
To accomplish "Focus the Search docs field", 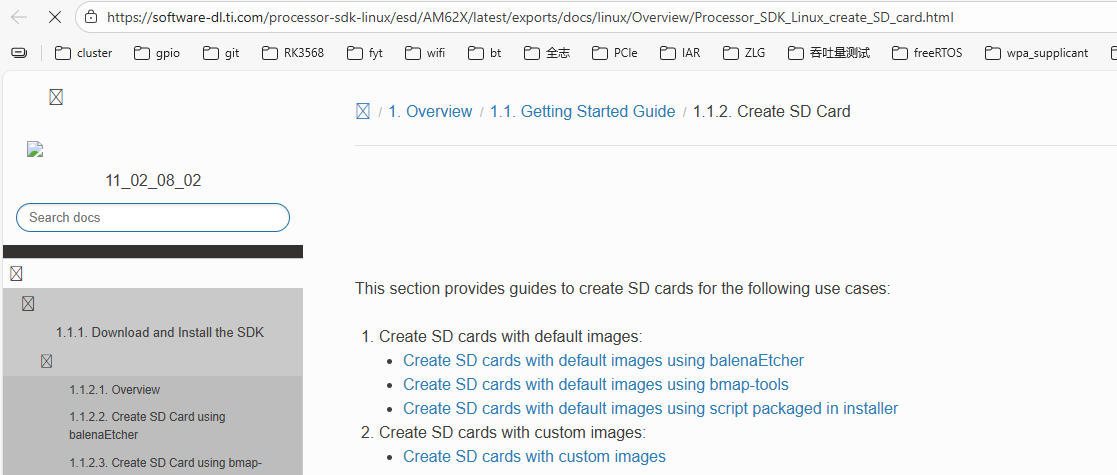I will (153, 217).
